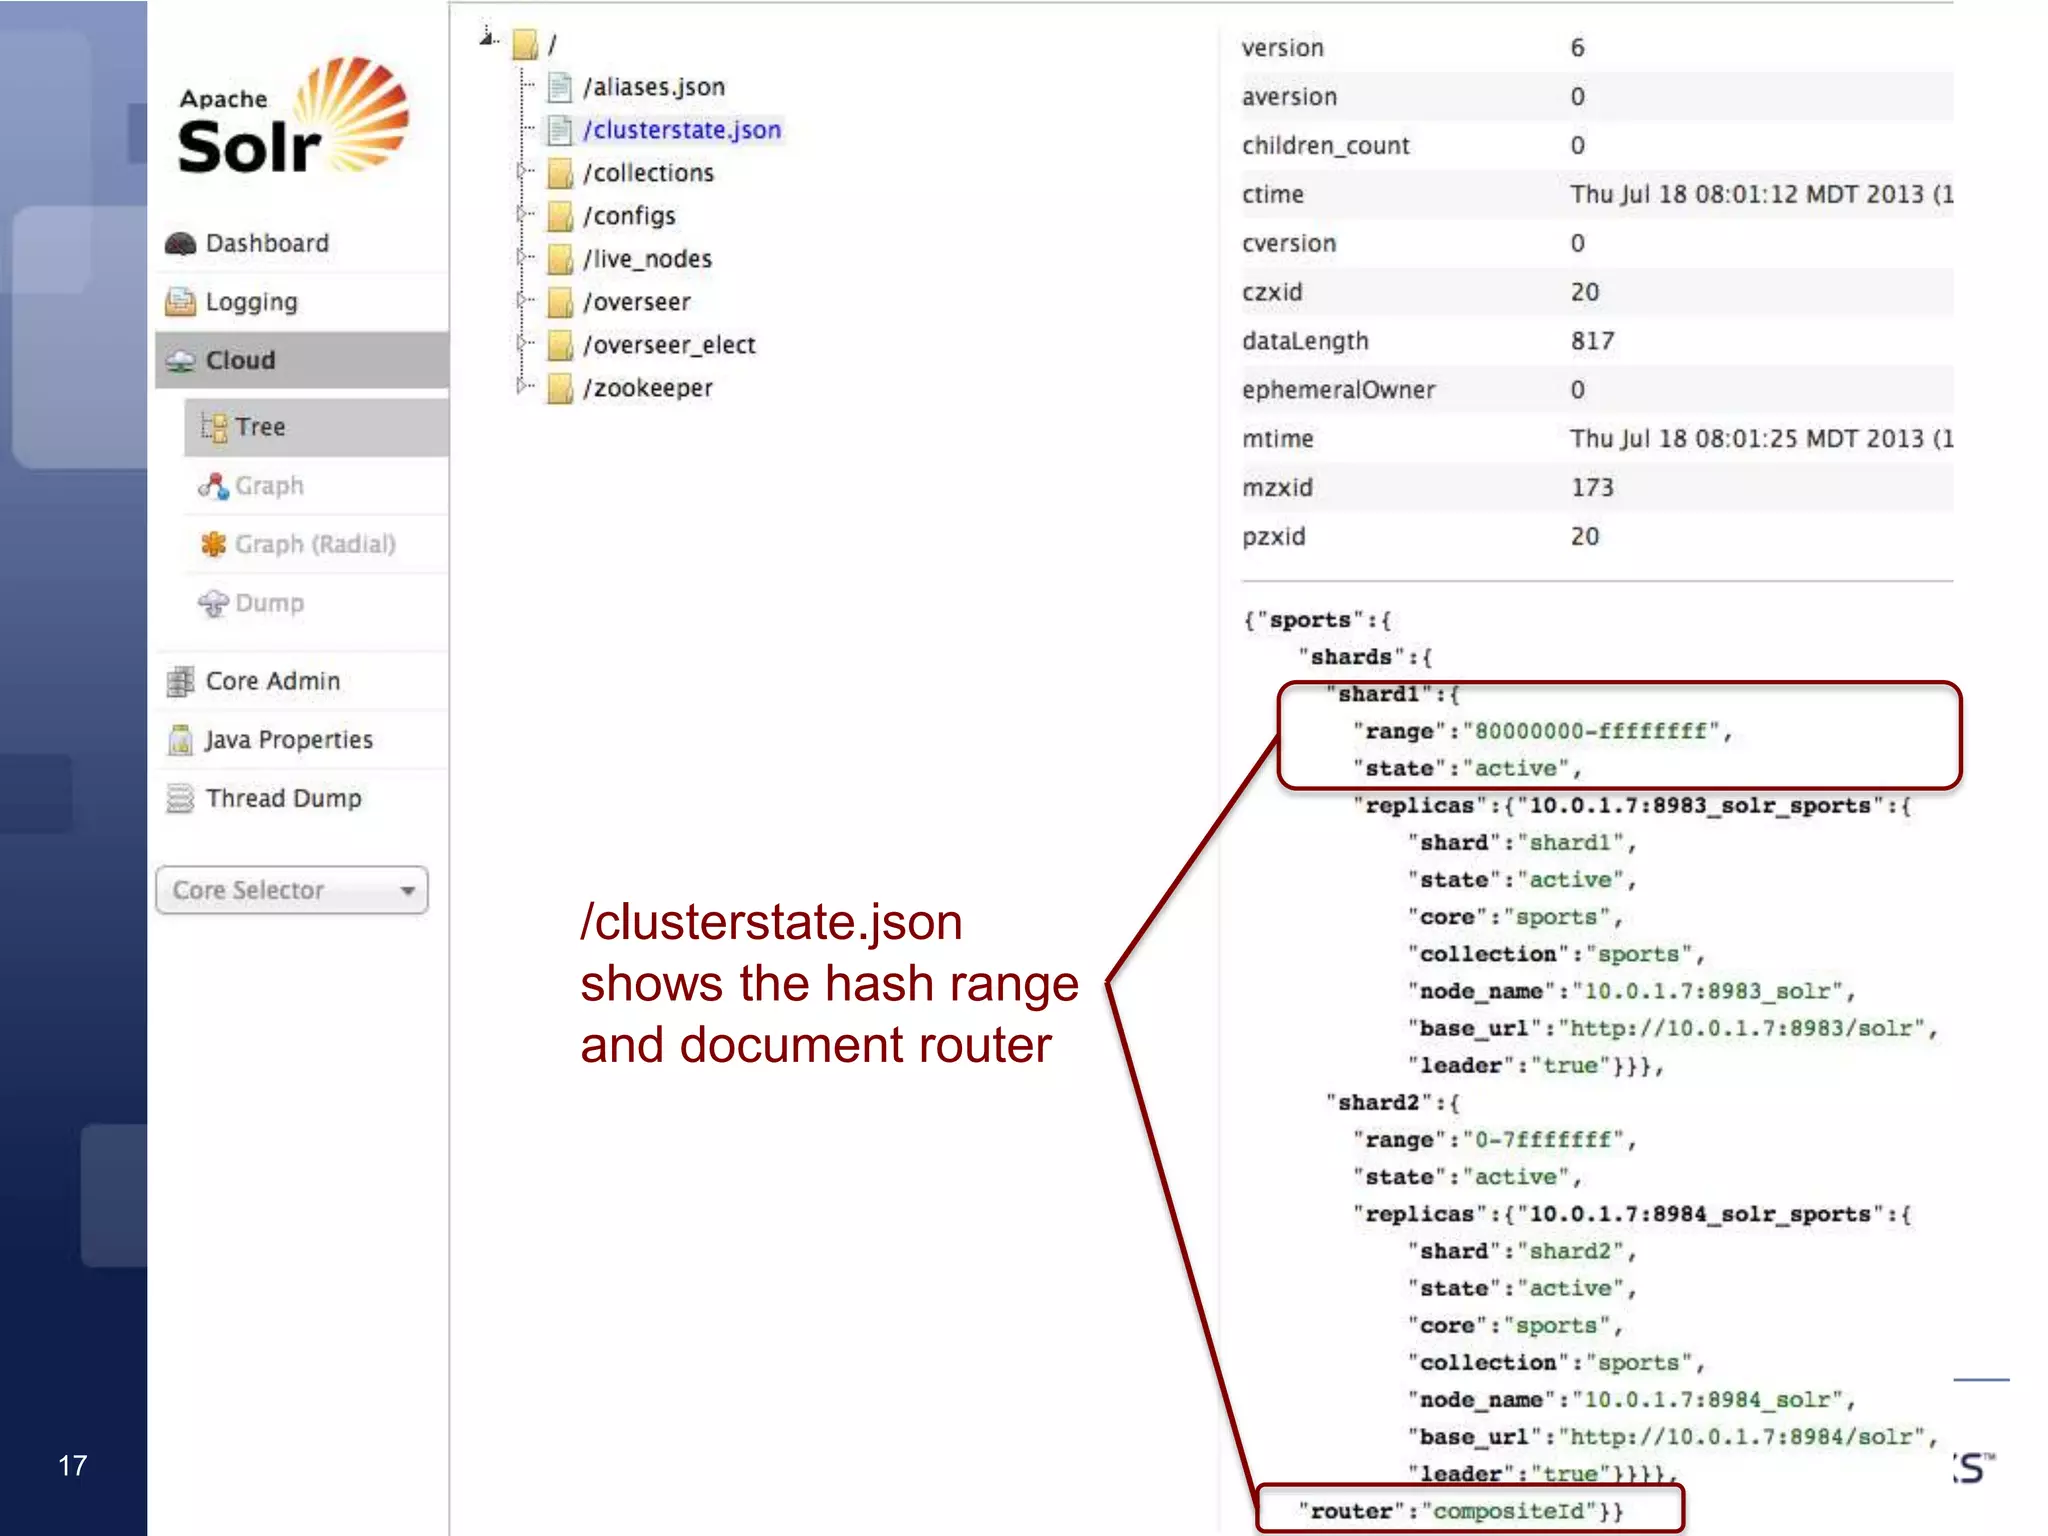Click the /live_nodes folder icon

pyautogui.click(x=560, y=259)
